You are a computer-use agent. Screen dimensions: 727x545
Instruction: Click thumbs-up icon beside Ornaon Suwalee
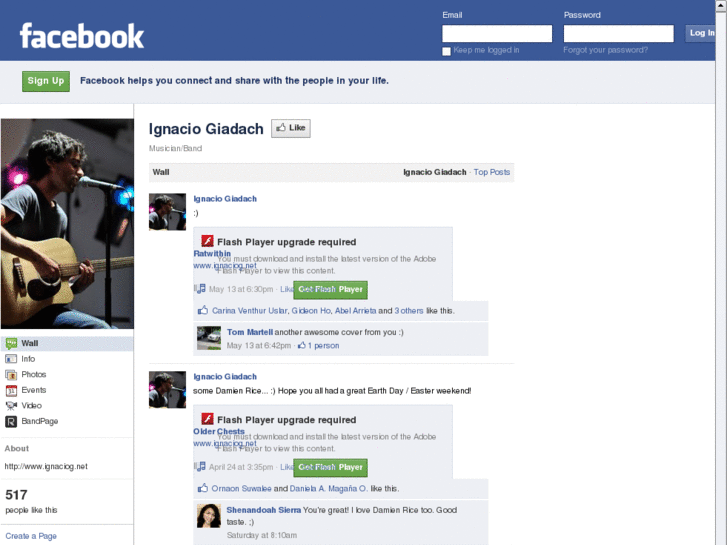(x=203, y=488)
